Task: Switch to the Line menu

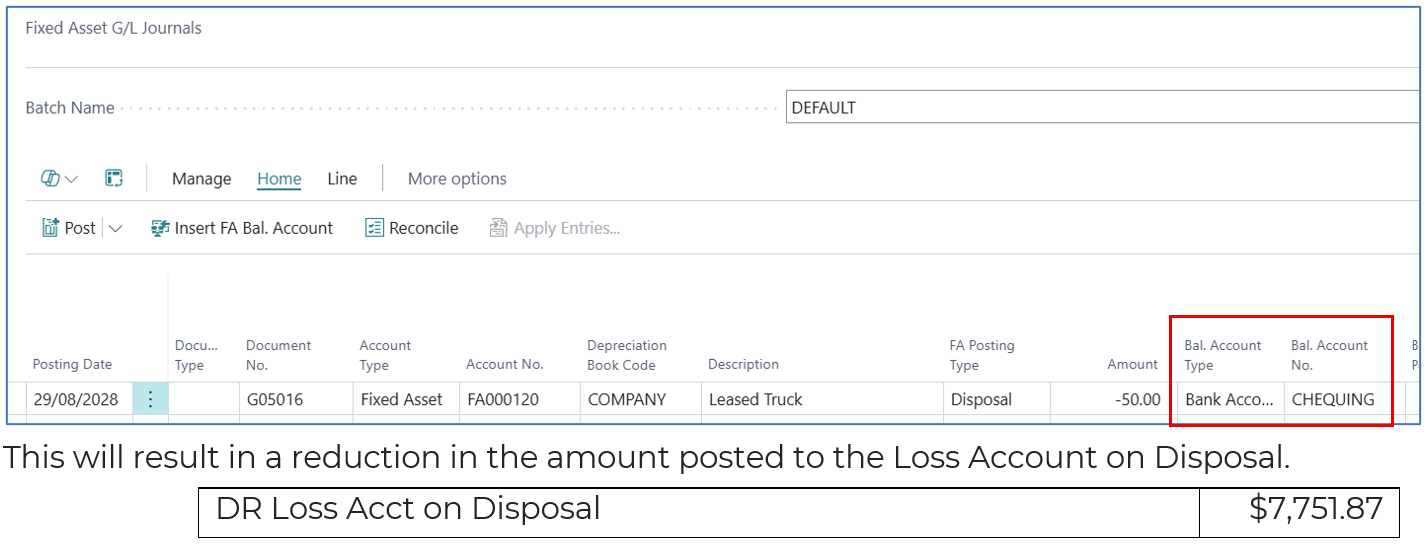Action: click(x=342, y=179)
